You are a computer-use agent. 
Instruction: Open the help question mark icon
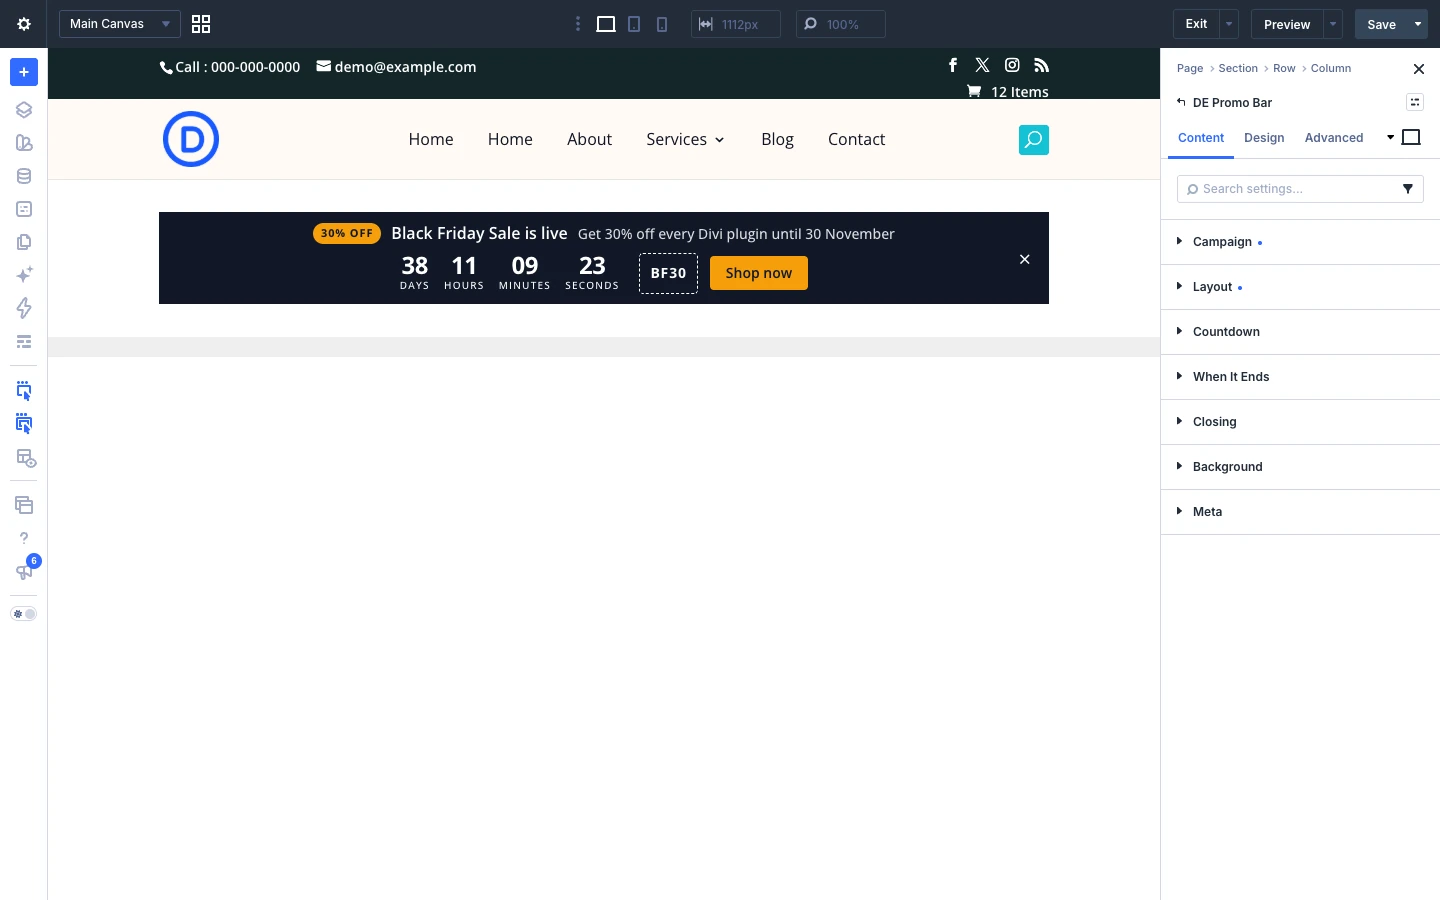pyautogui.click(x=24, y=538)
